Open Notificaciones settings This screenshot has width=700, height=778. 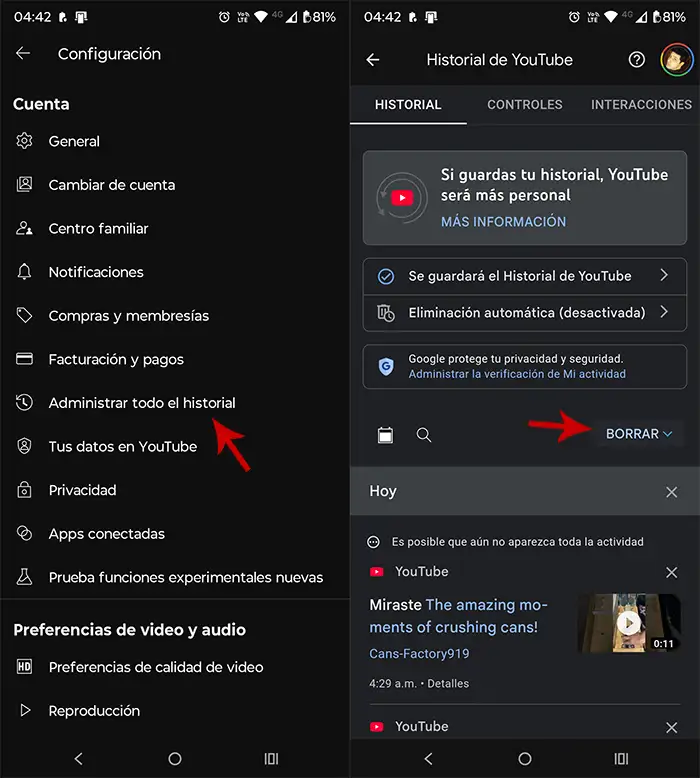(96, 272)
